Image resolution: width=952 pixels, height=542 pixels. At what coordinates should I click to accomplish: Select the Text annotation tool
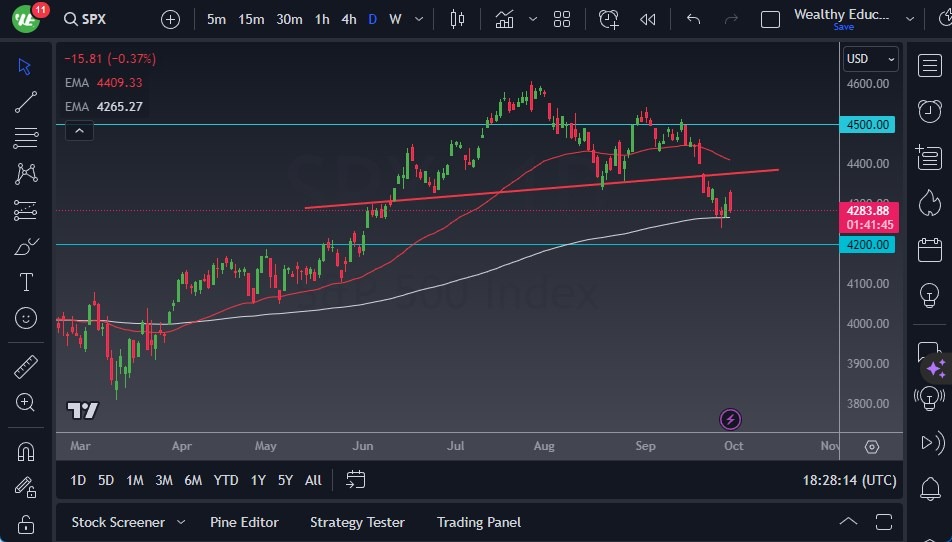[27, 282]
